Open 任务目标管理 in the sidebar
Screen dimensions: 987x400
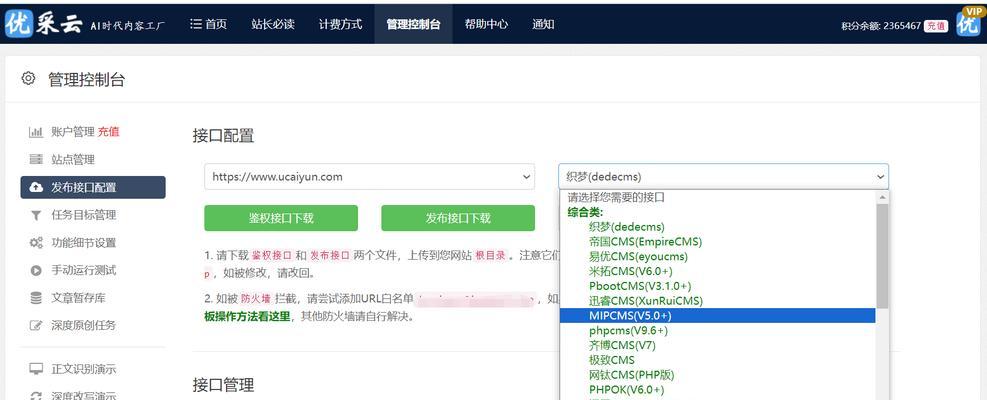pos(84,215)
